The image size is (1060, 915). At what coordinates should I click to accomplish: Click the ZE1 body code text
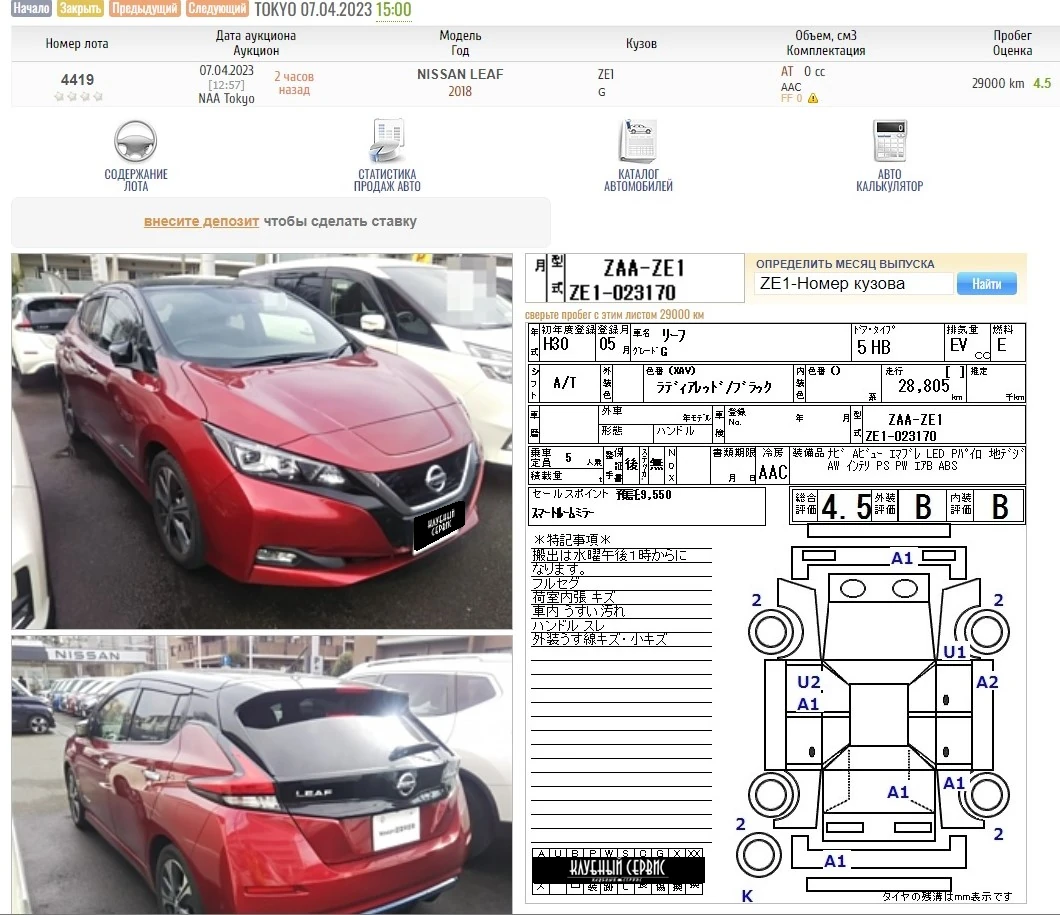click(x=606, y=74)
